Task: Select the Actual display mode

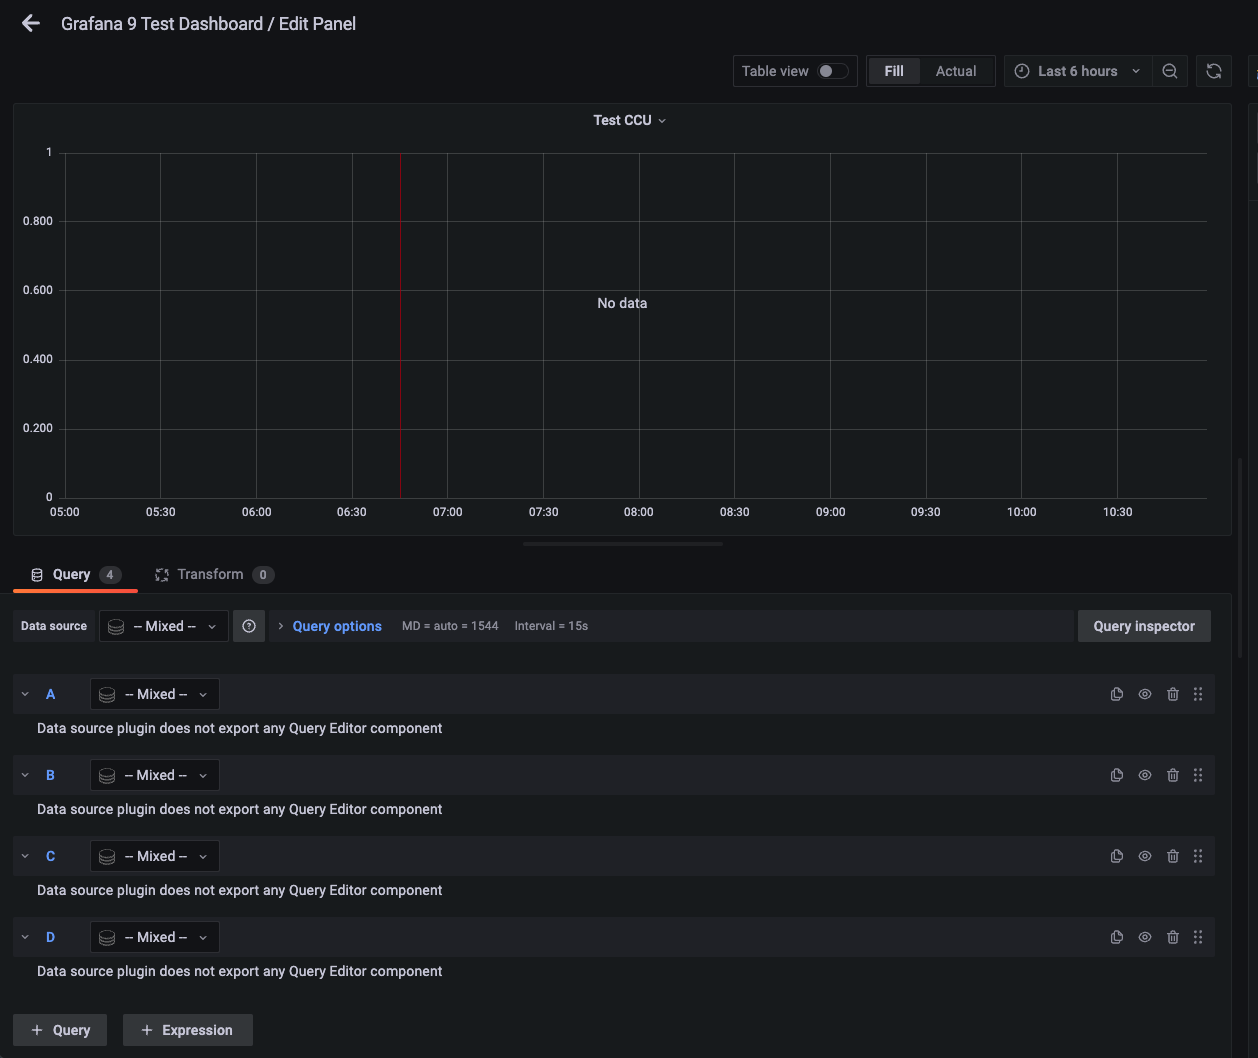Action: [x=956, y=71]
